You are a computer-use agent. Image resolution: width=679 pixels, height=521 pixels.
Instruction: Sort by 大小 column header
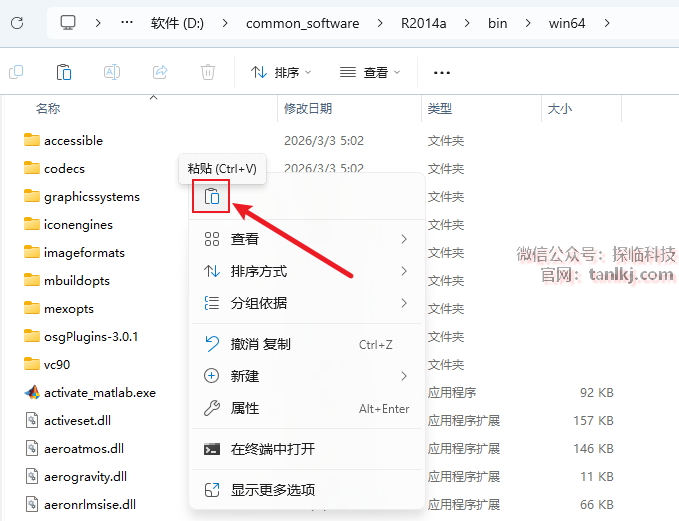[559, 108]
